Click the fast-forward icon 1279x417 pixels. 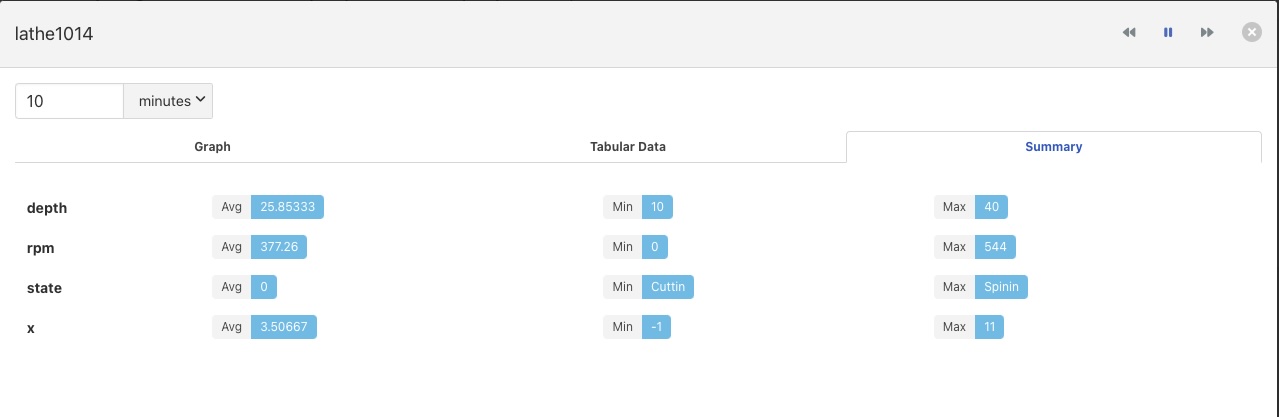pyautogui.click(x=1207, y=33)
